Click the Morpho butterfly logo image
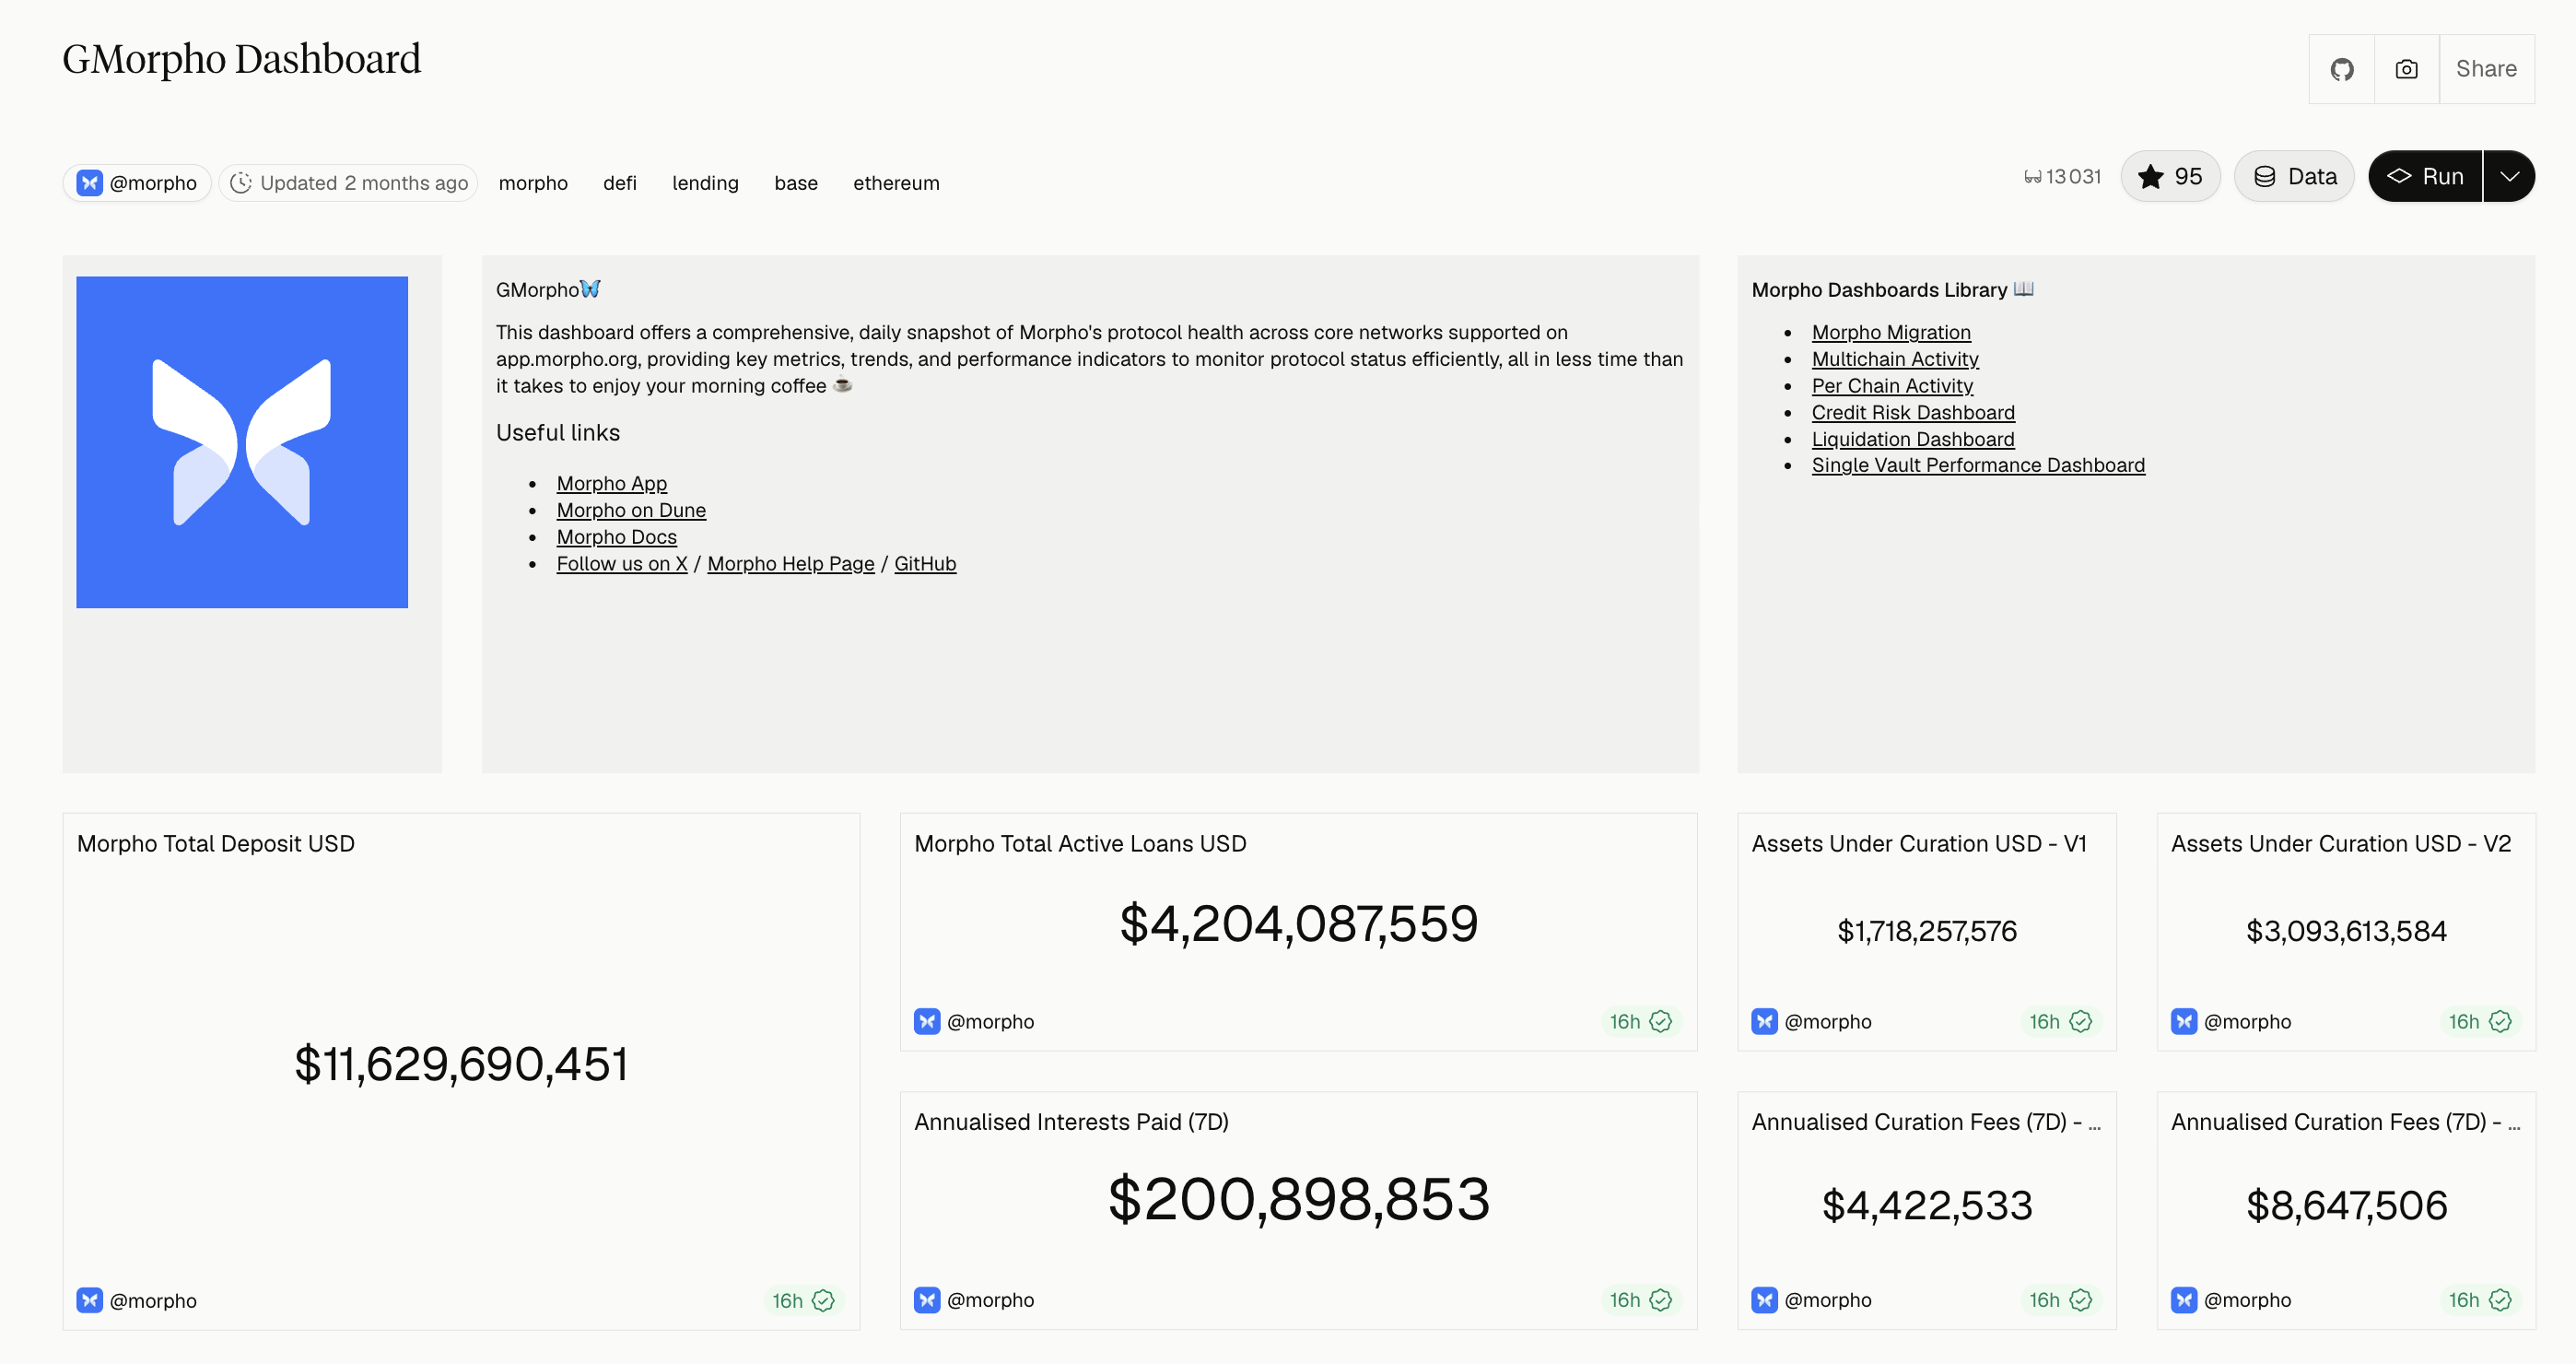This screenshot has height=1364, width=2576. (x=242, y=442)
